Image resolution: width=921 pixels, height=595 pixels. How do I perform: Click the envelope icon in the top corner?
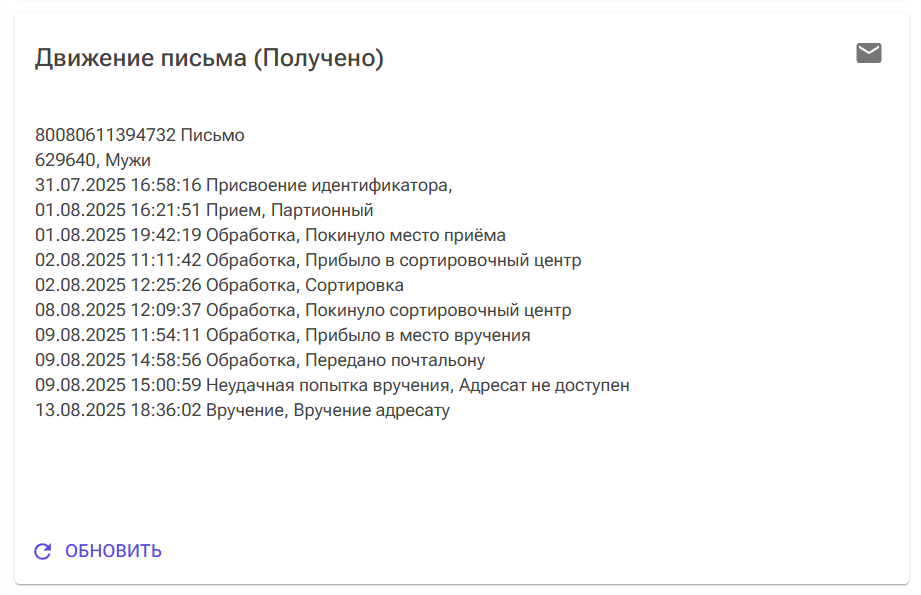[868, 51]
